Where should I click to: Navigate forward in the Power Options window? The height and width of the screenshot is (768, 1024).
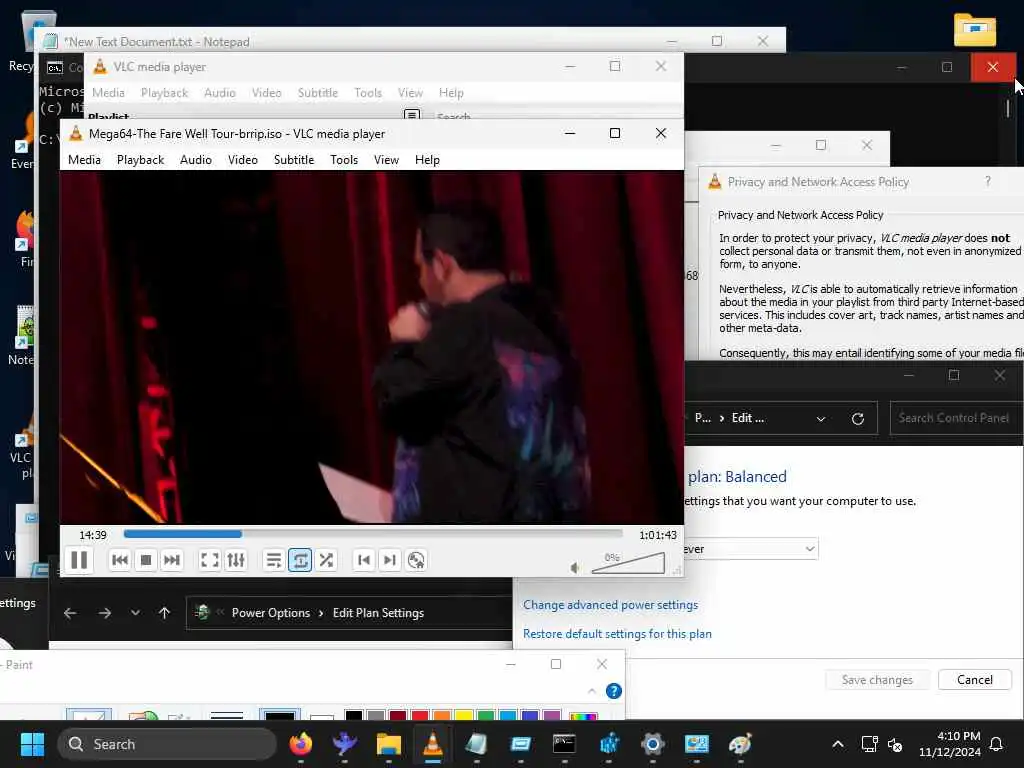click(104, 613)
